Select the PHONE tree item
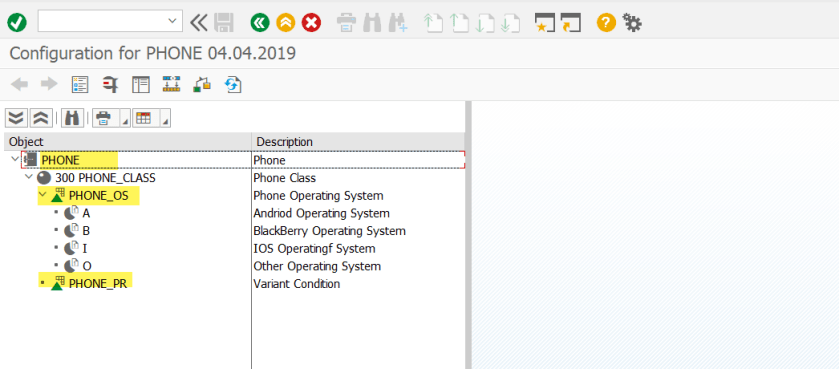 [60, 160]
